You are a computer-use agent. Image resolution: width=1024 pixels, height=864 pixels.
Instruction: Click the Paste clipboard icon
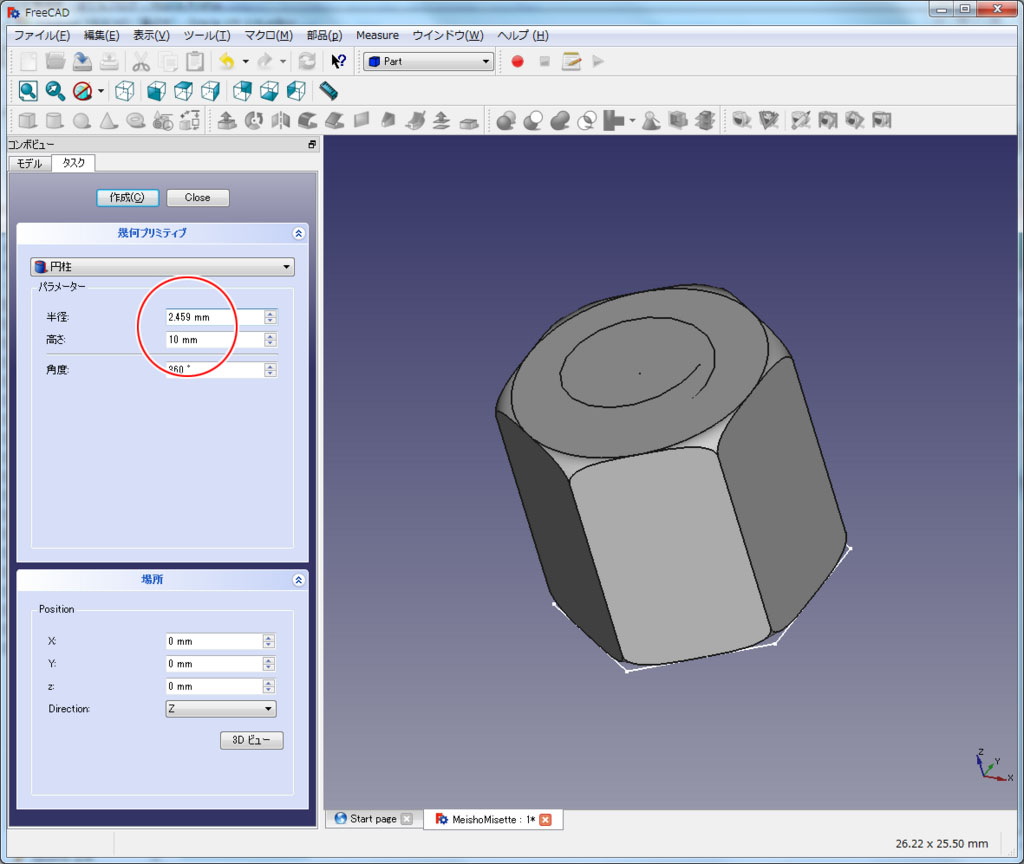[195, 61]
